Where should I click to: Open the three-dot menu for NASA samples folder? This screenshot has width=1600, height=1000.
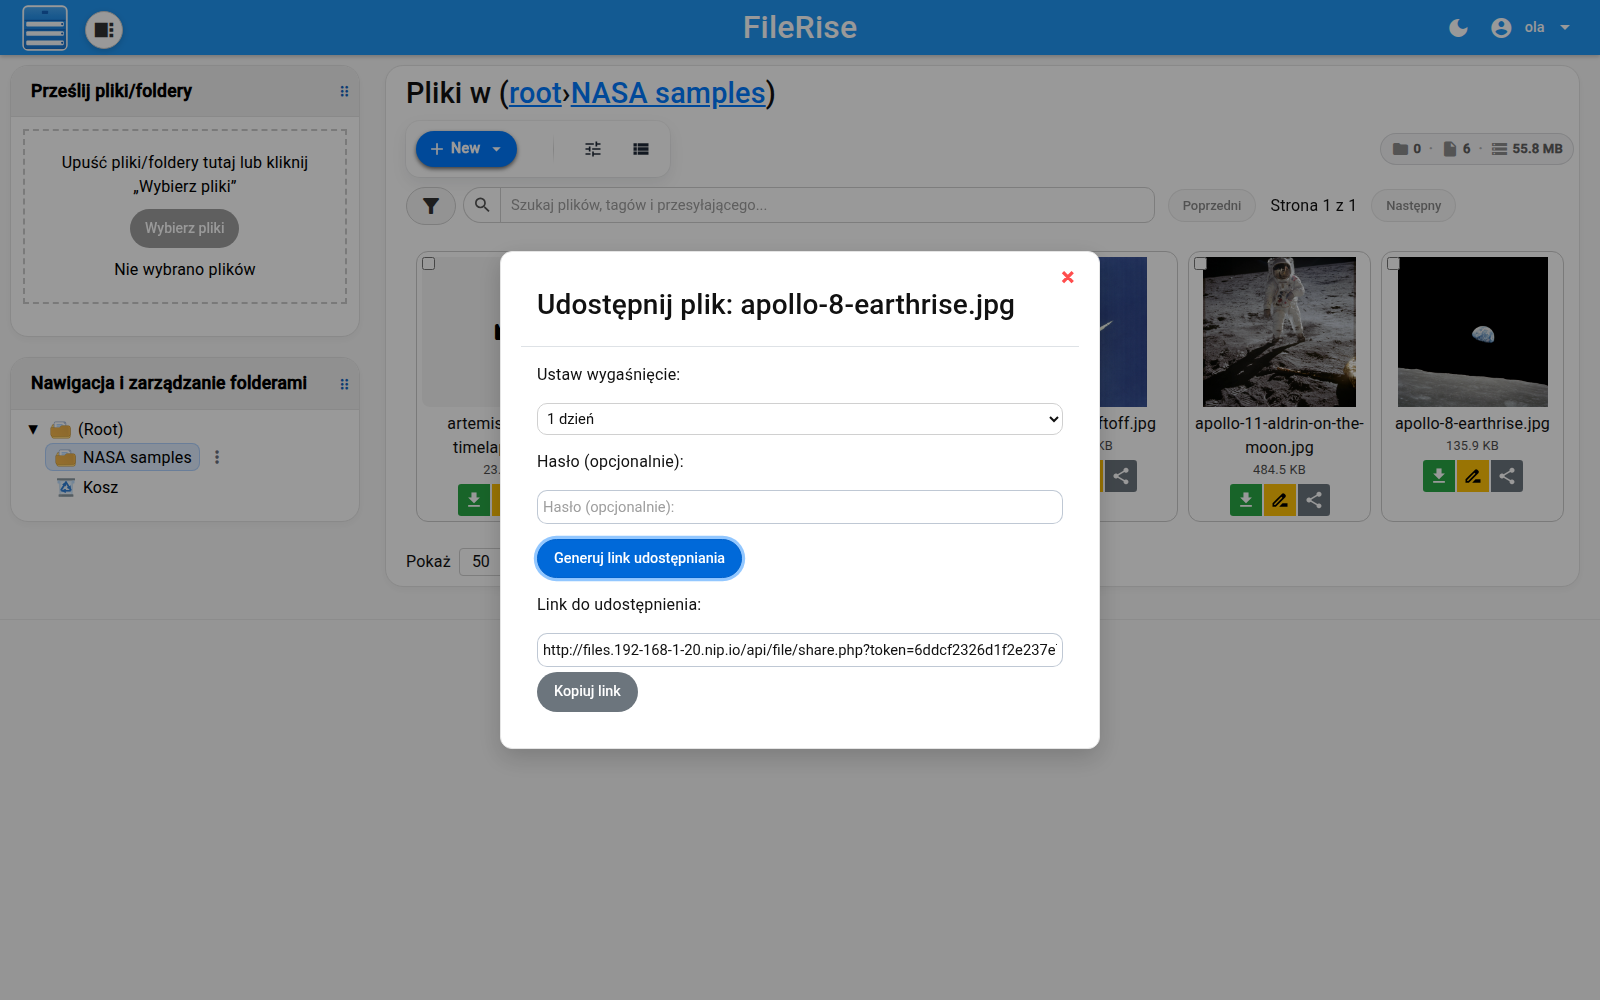pyautogui.click(x=217, y=457)
